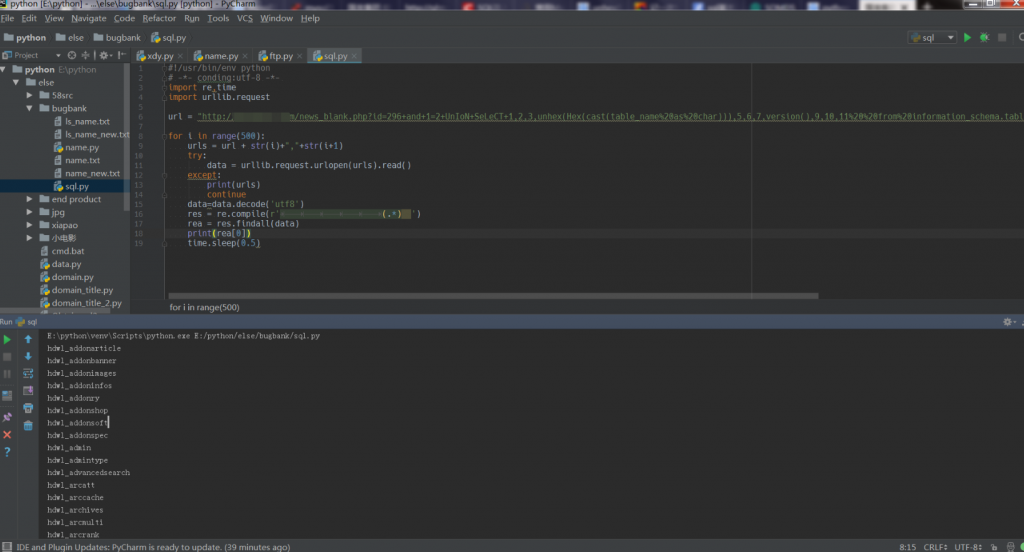The image size is (1024, 552).
Task: Expand the jpg folder
Action: 29,212
